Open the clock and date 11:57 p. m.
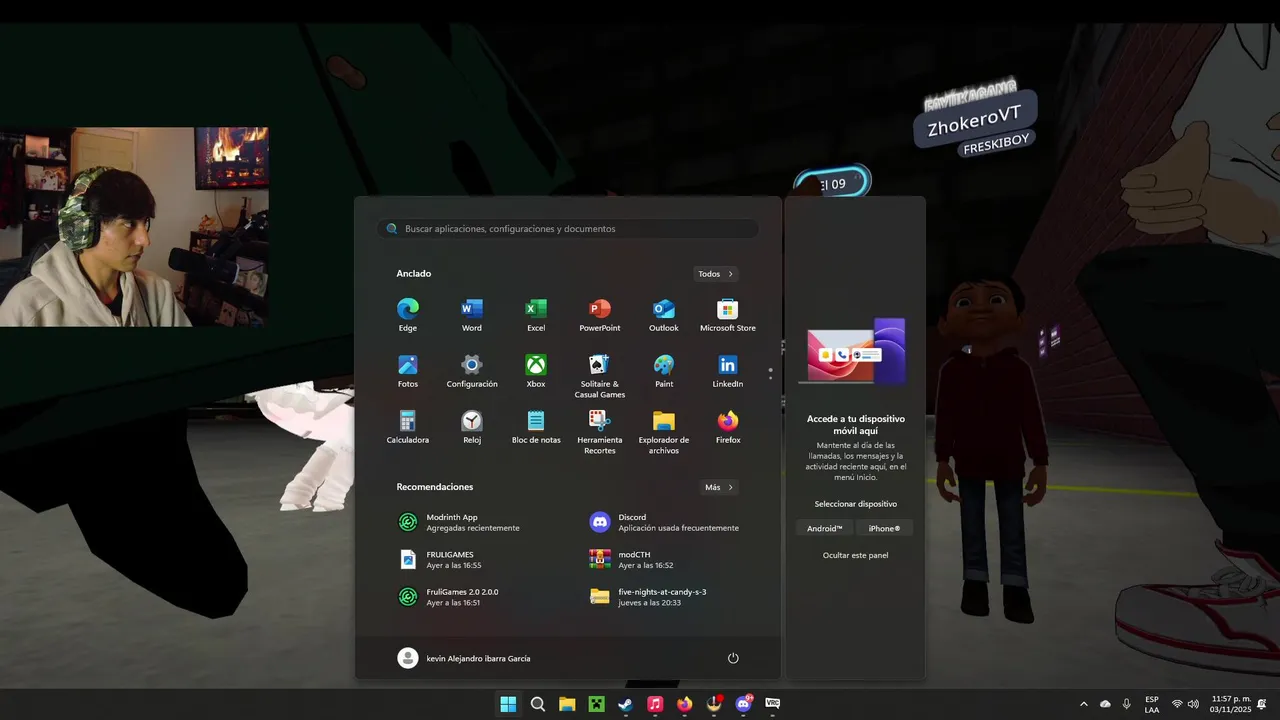The height and width of the screenshot is (720, 1280). (x=1230, y=704)
